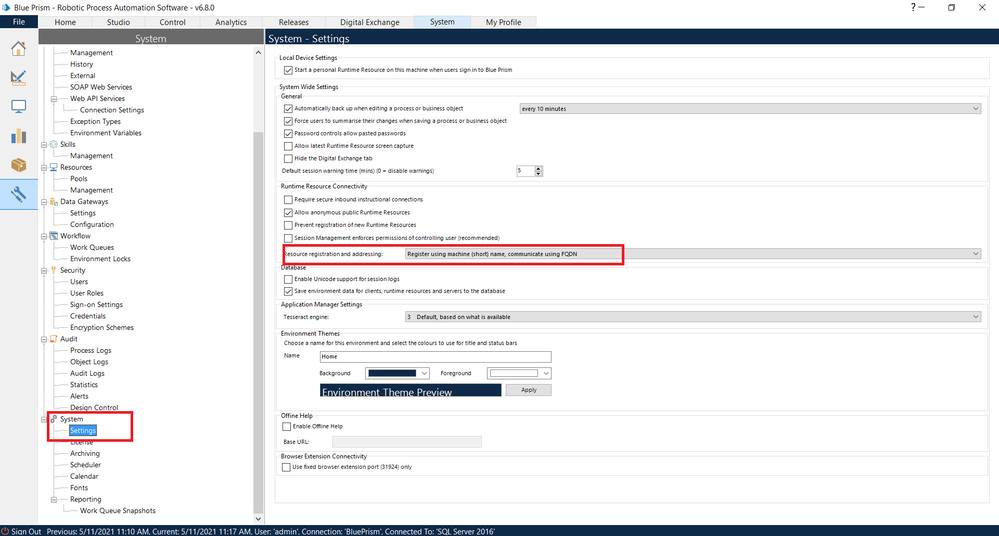Enable Prevent registration of new Runtime Resources

(x=288, y=225)
